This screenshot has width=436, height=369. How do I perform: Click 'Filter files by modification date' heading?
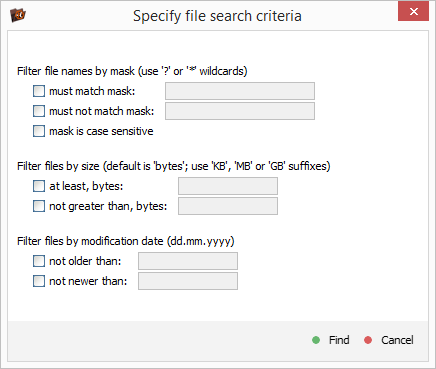coord(126,241)
